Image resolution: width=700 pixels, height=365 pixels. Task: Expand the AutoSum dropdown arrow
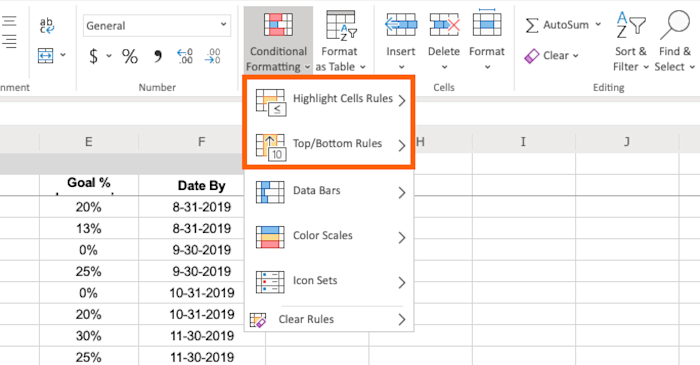coord(598,25)
